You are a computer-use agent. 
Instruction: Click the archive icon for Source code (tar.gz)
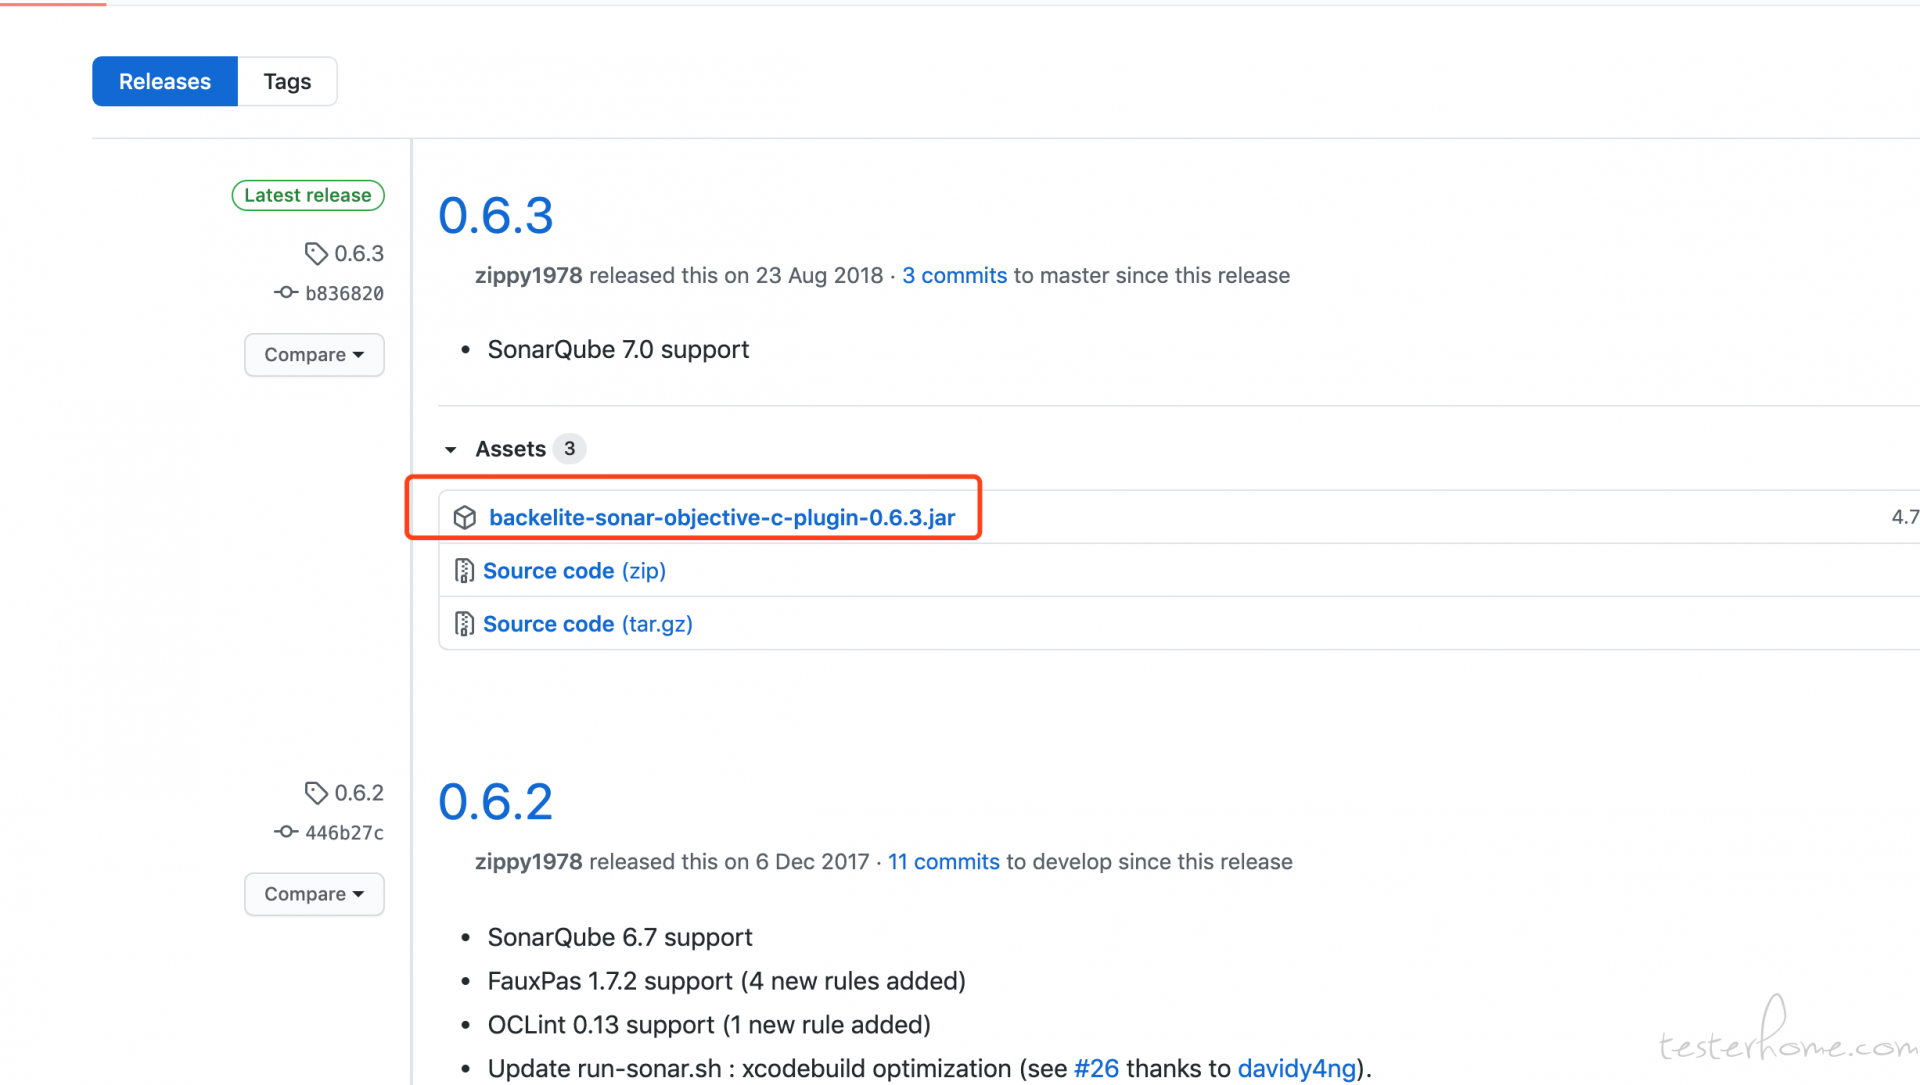464,624
